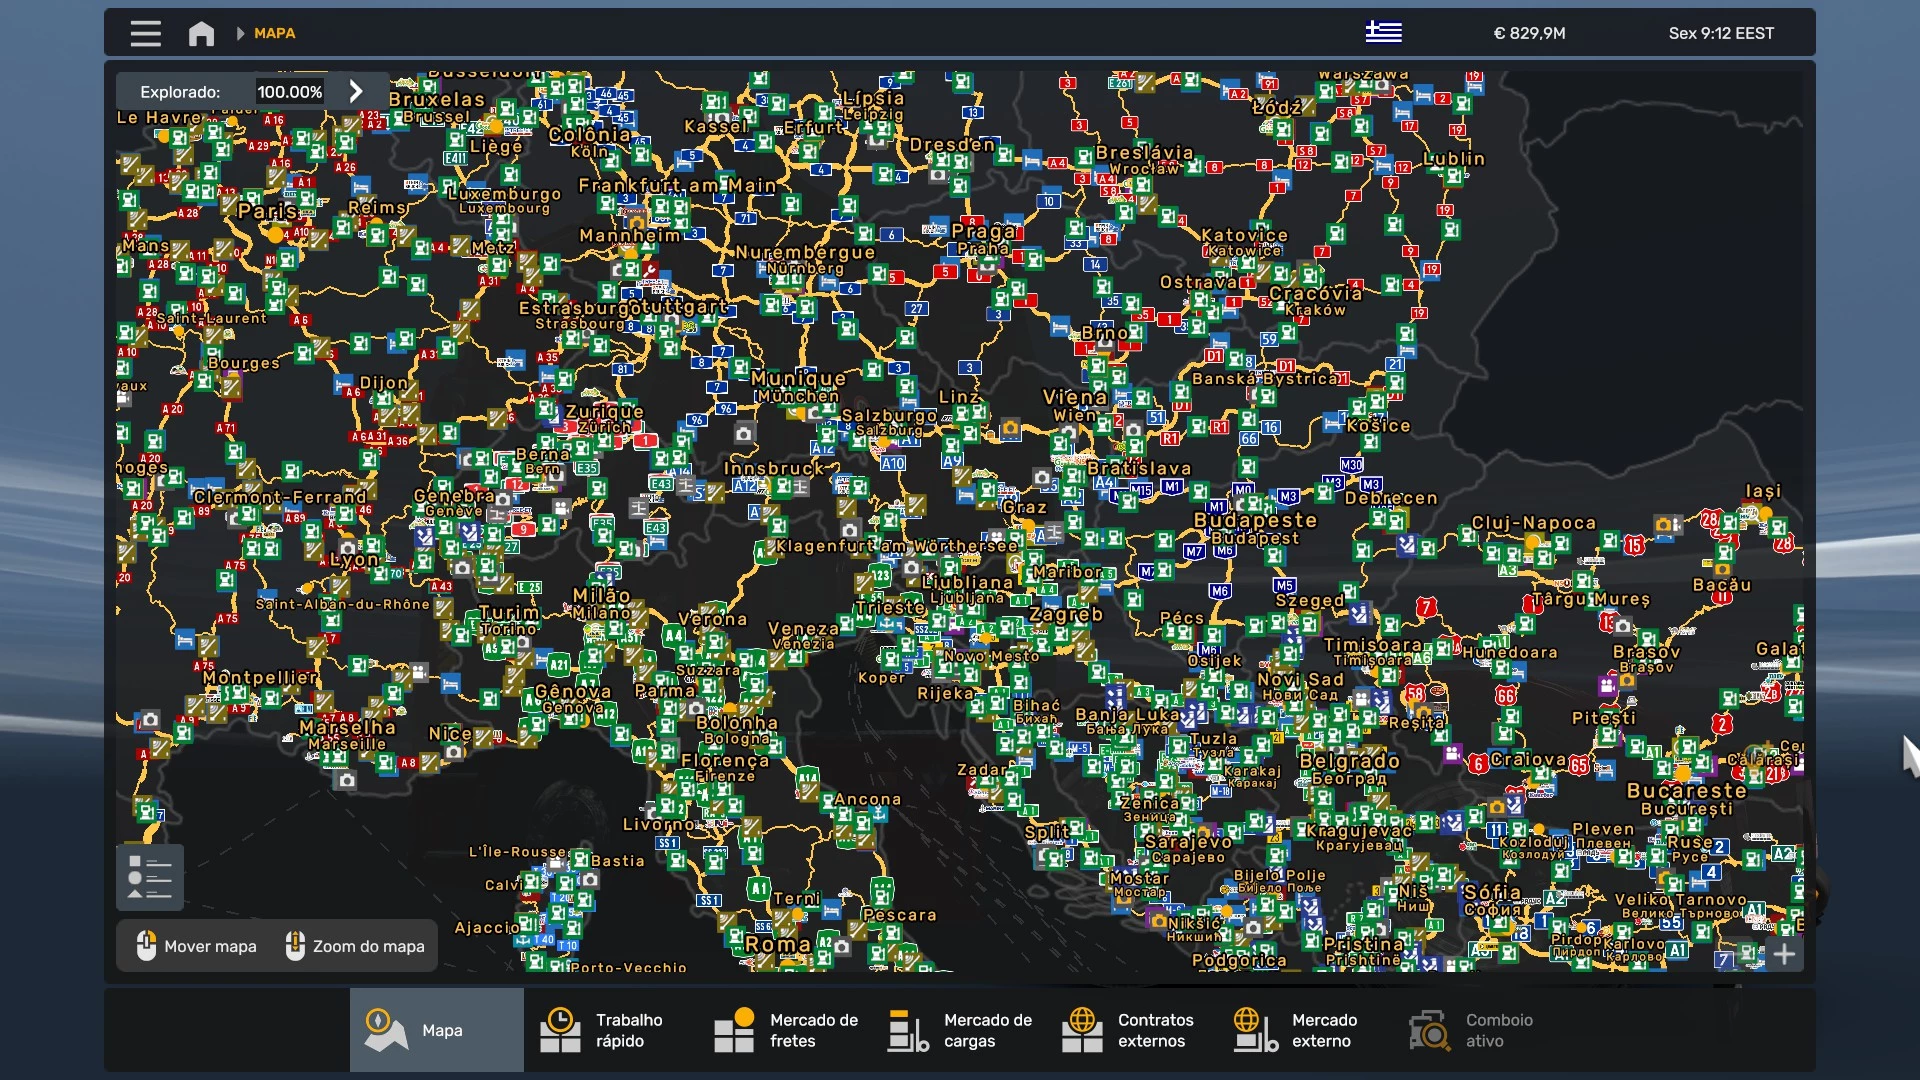1920x1080 pixels.
Task: Go to home screen via house icon
Action: pos(201,33)
